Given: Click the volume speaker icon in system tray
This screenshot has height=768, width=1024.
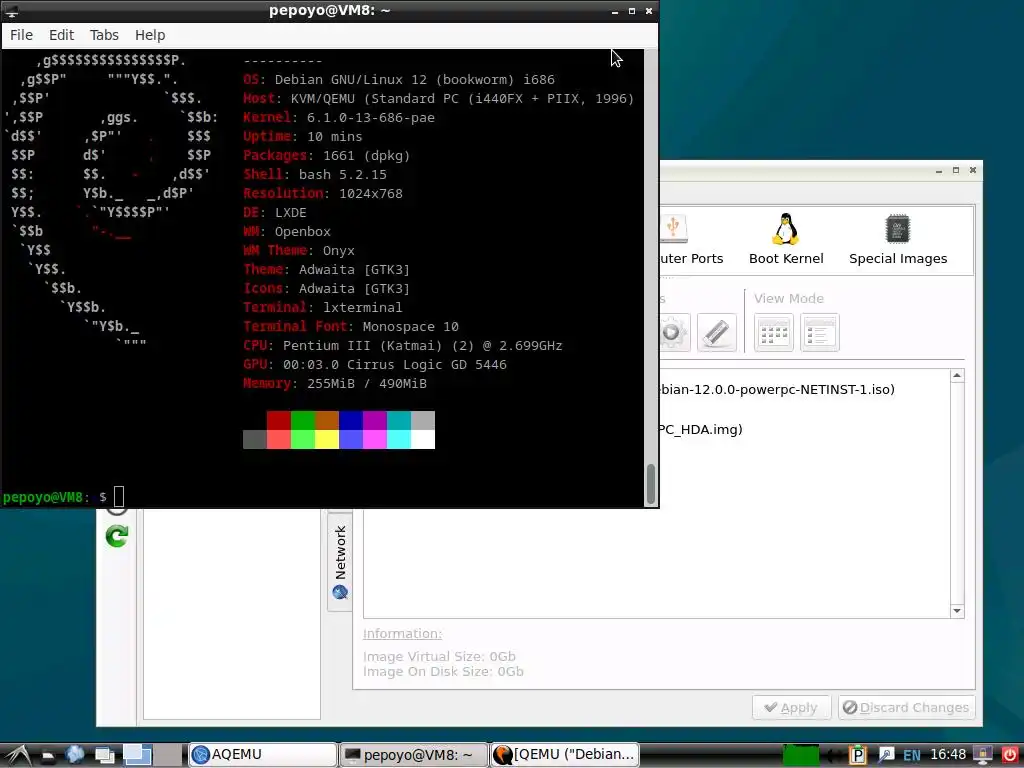Looking at the screenshot, I should click(x=833, y=756).
